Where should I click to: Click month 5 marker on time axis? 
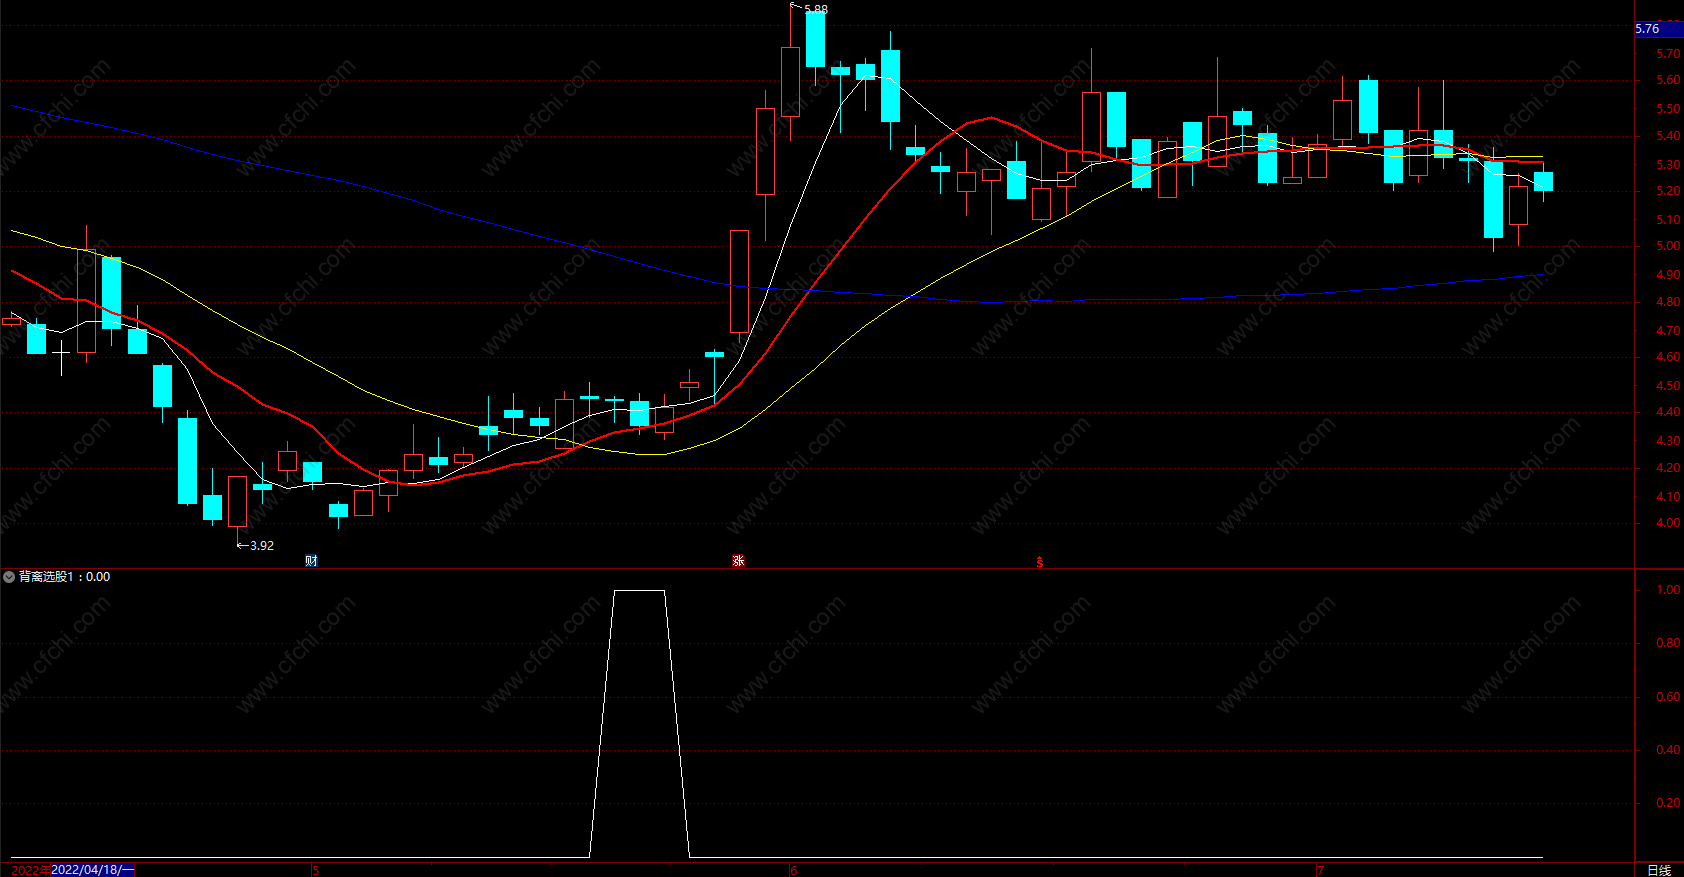pos(316,870)
